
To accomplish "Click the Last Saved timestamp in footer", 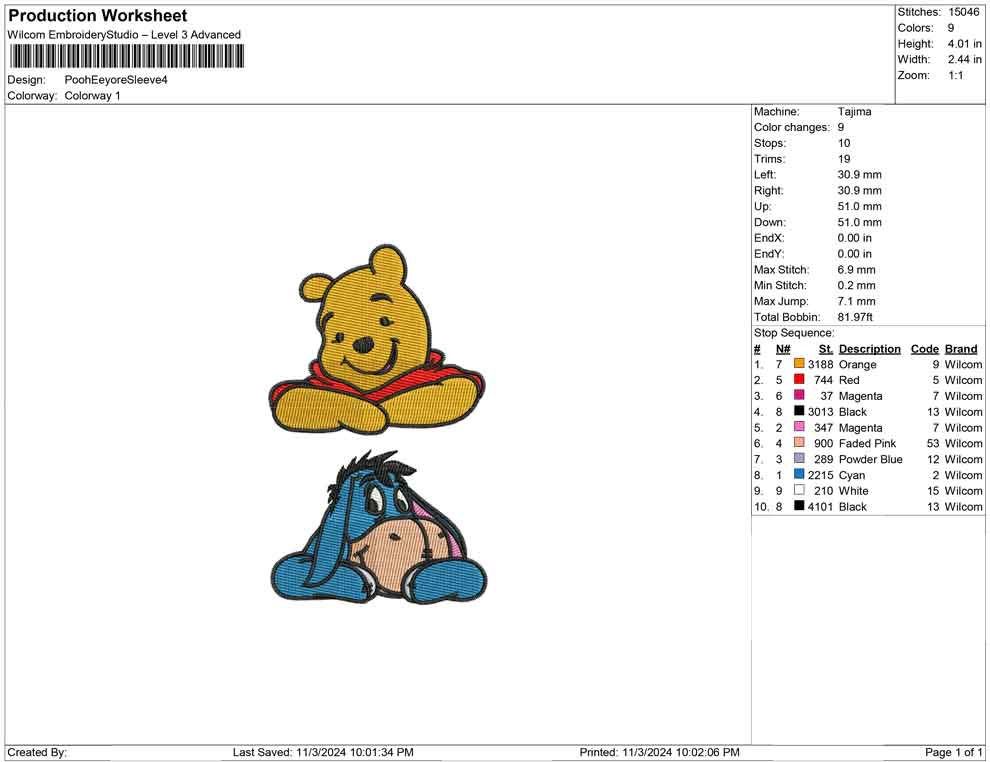I will 323,752.
